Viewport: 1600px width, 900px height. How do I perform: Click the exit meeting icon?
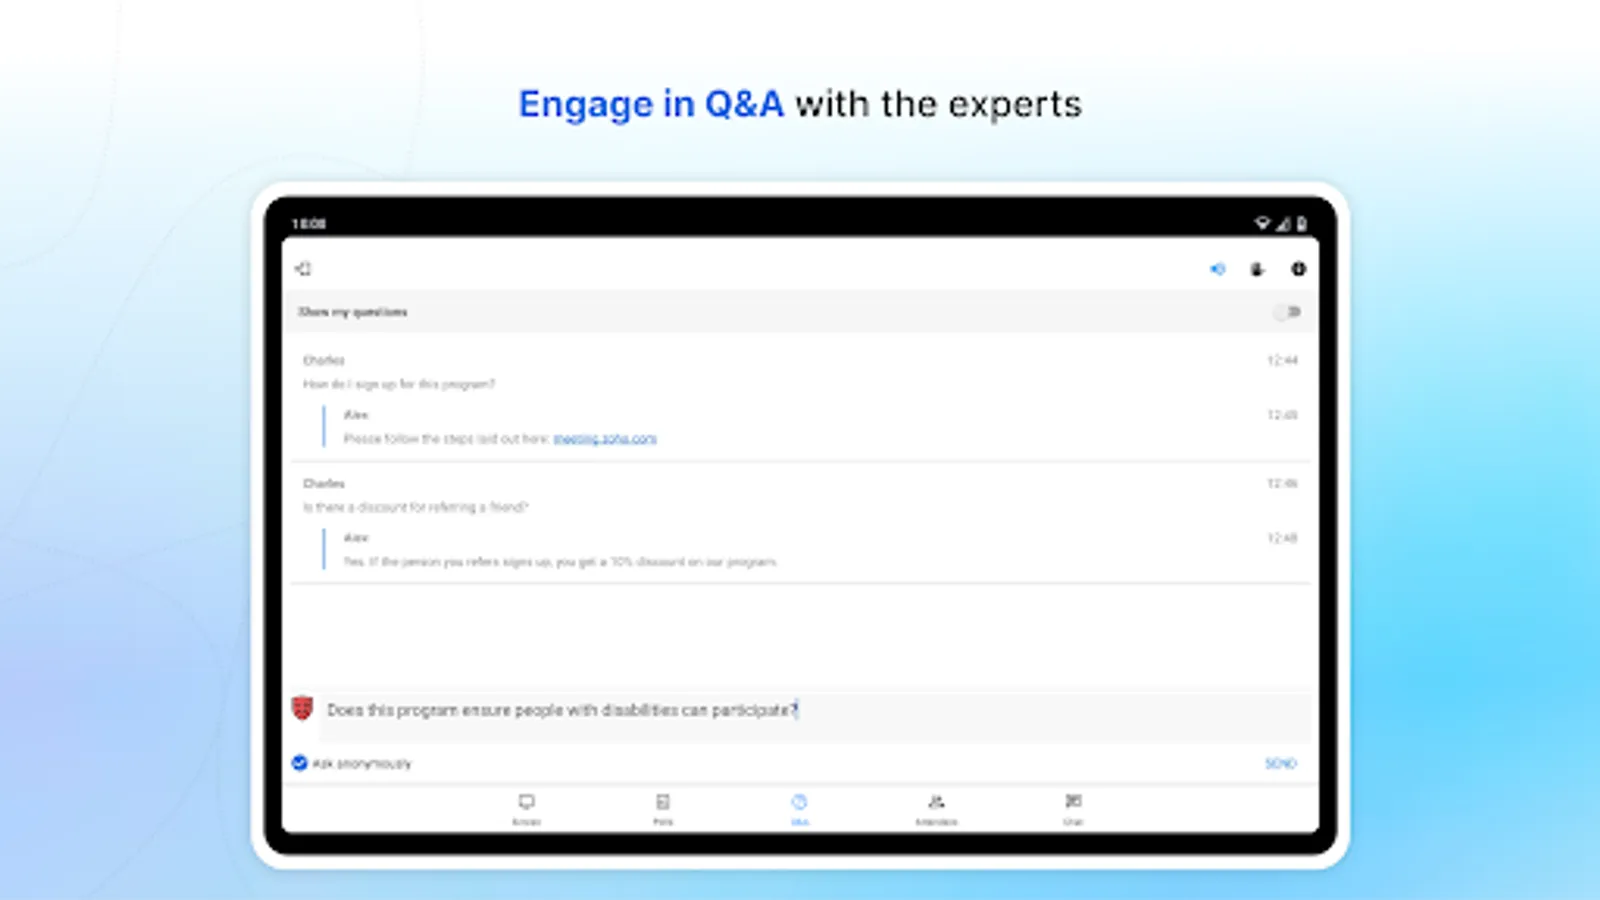(x=302, y=269)
